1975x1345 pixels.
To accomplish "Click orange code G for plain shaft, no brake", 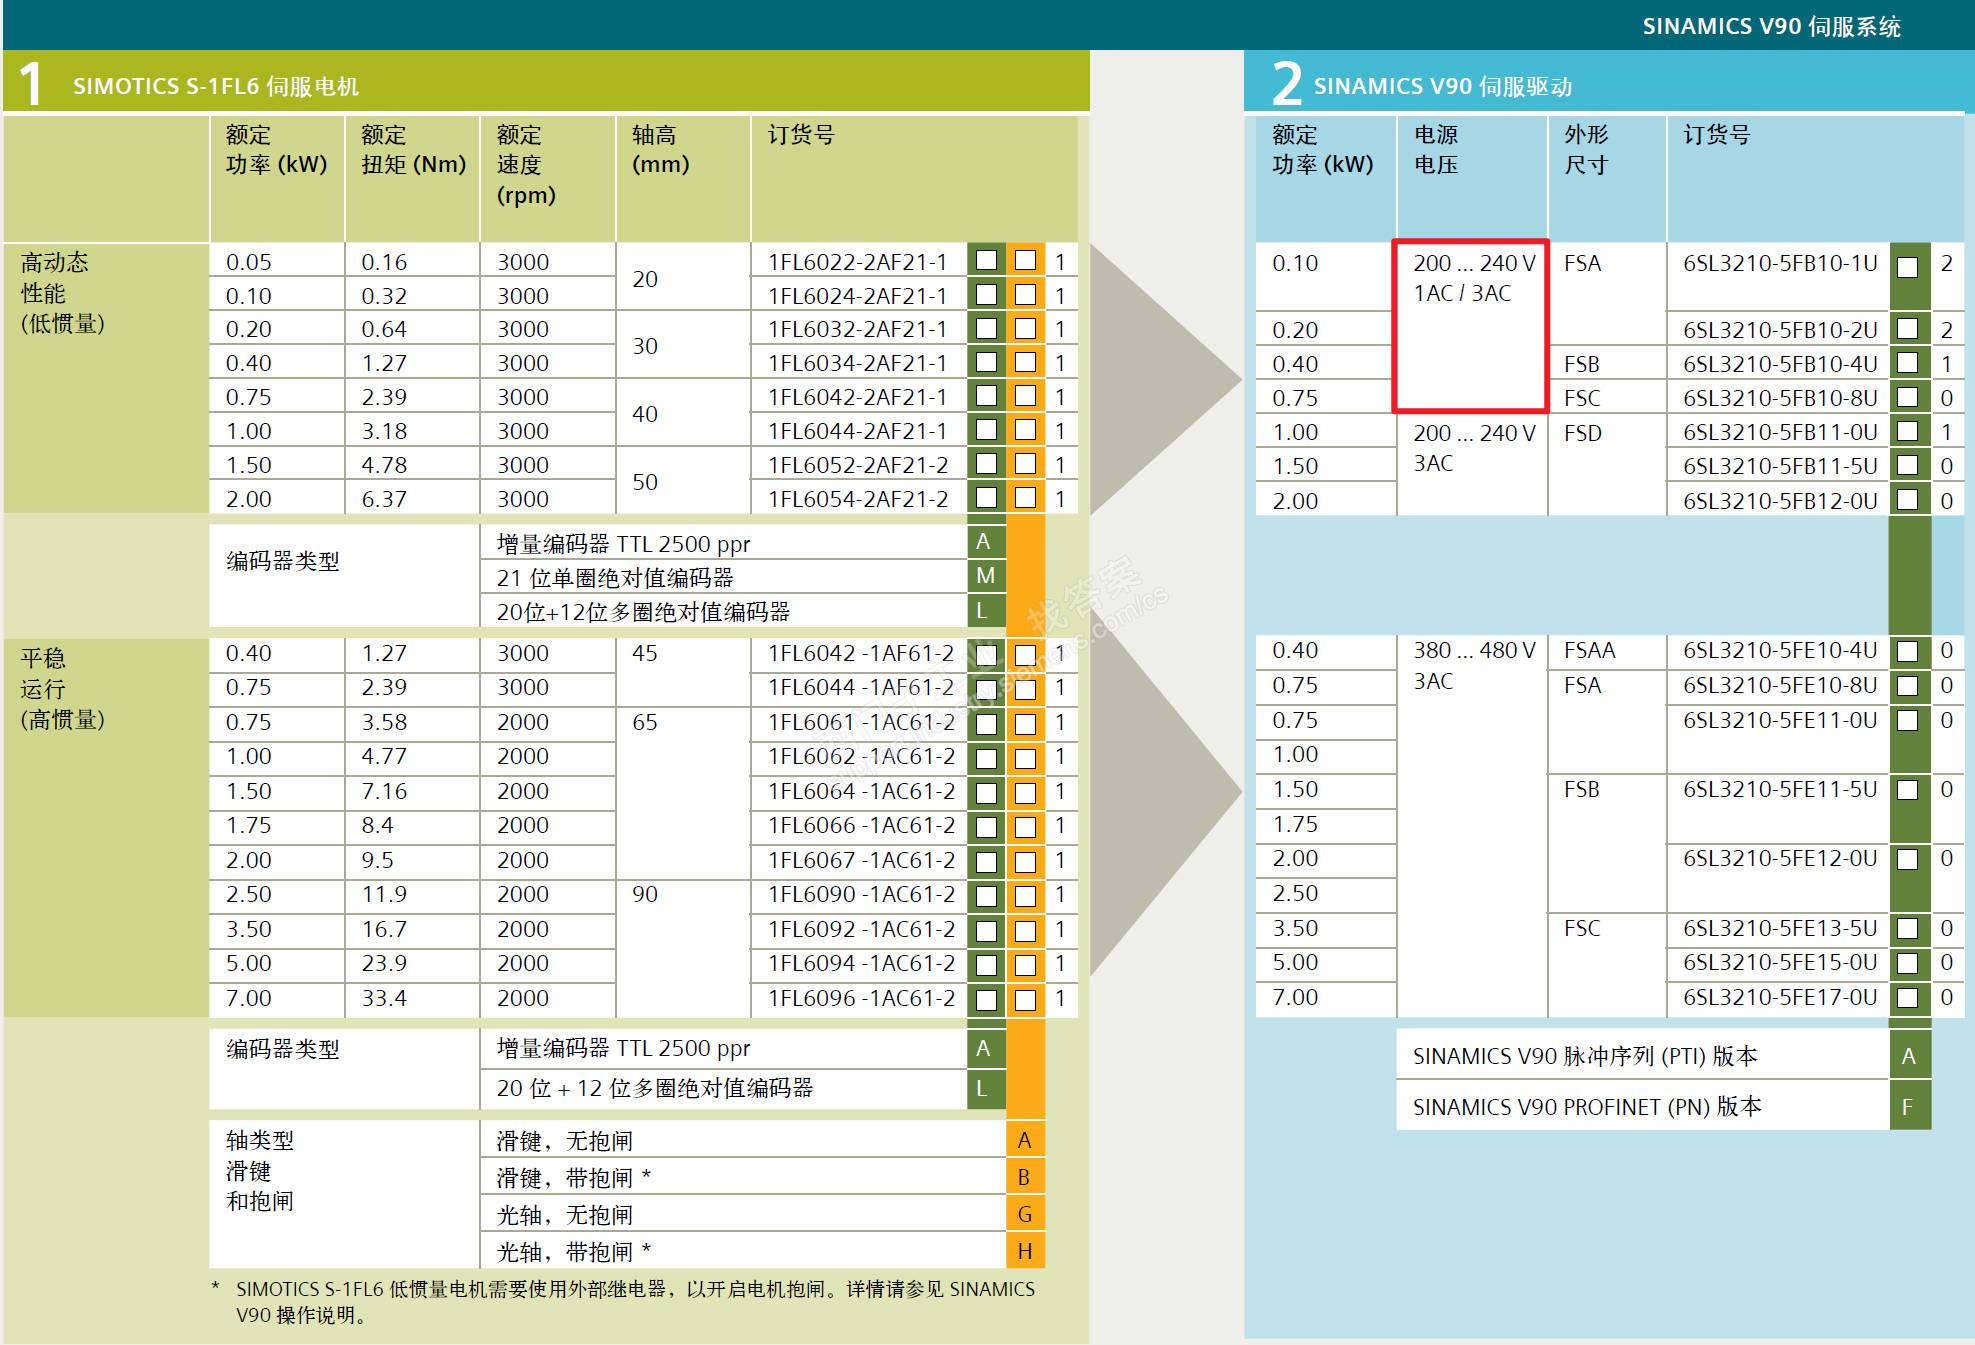I will [1024, 1214].
